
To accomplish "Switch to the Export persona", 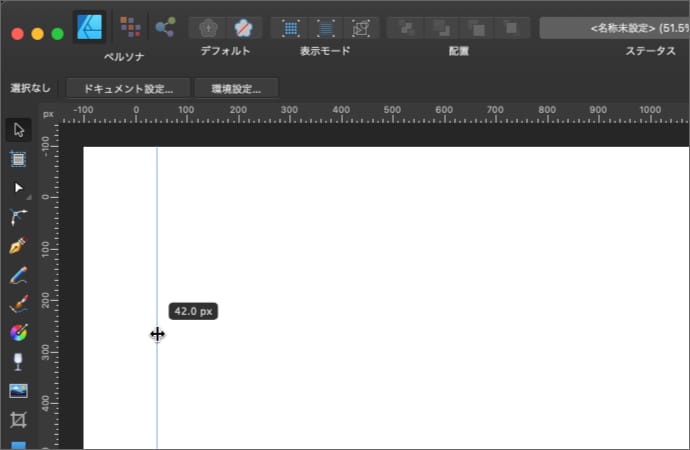I will (x=165, y=27).
